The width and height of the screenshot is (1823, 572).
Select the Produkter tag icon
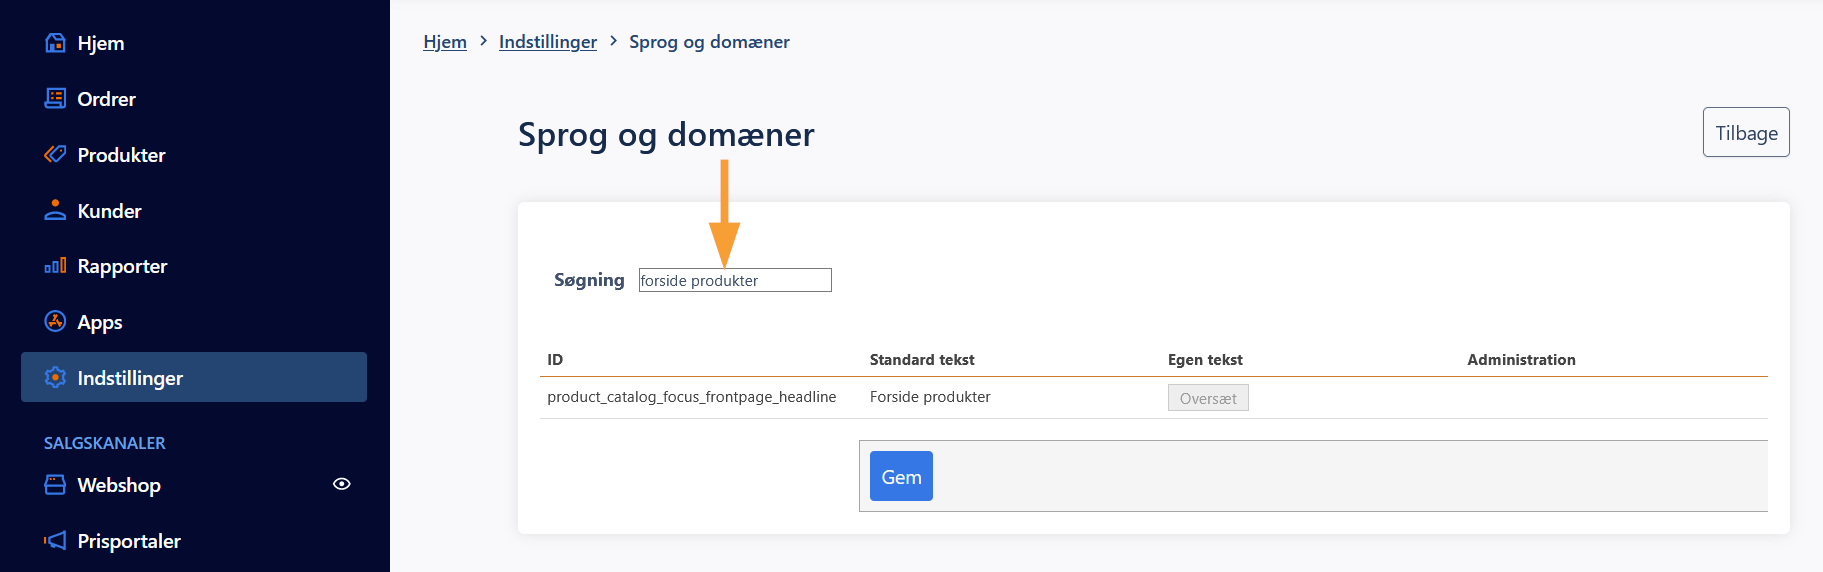55,154
